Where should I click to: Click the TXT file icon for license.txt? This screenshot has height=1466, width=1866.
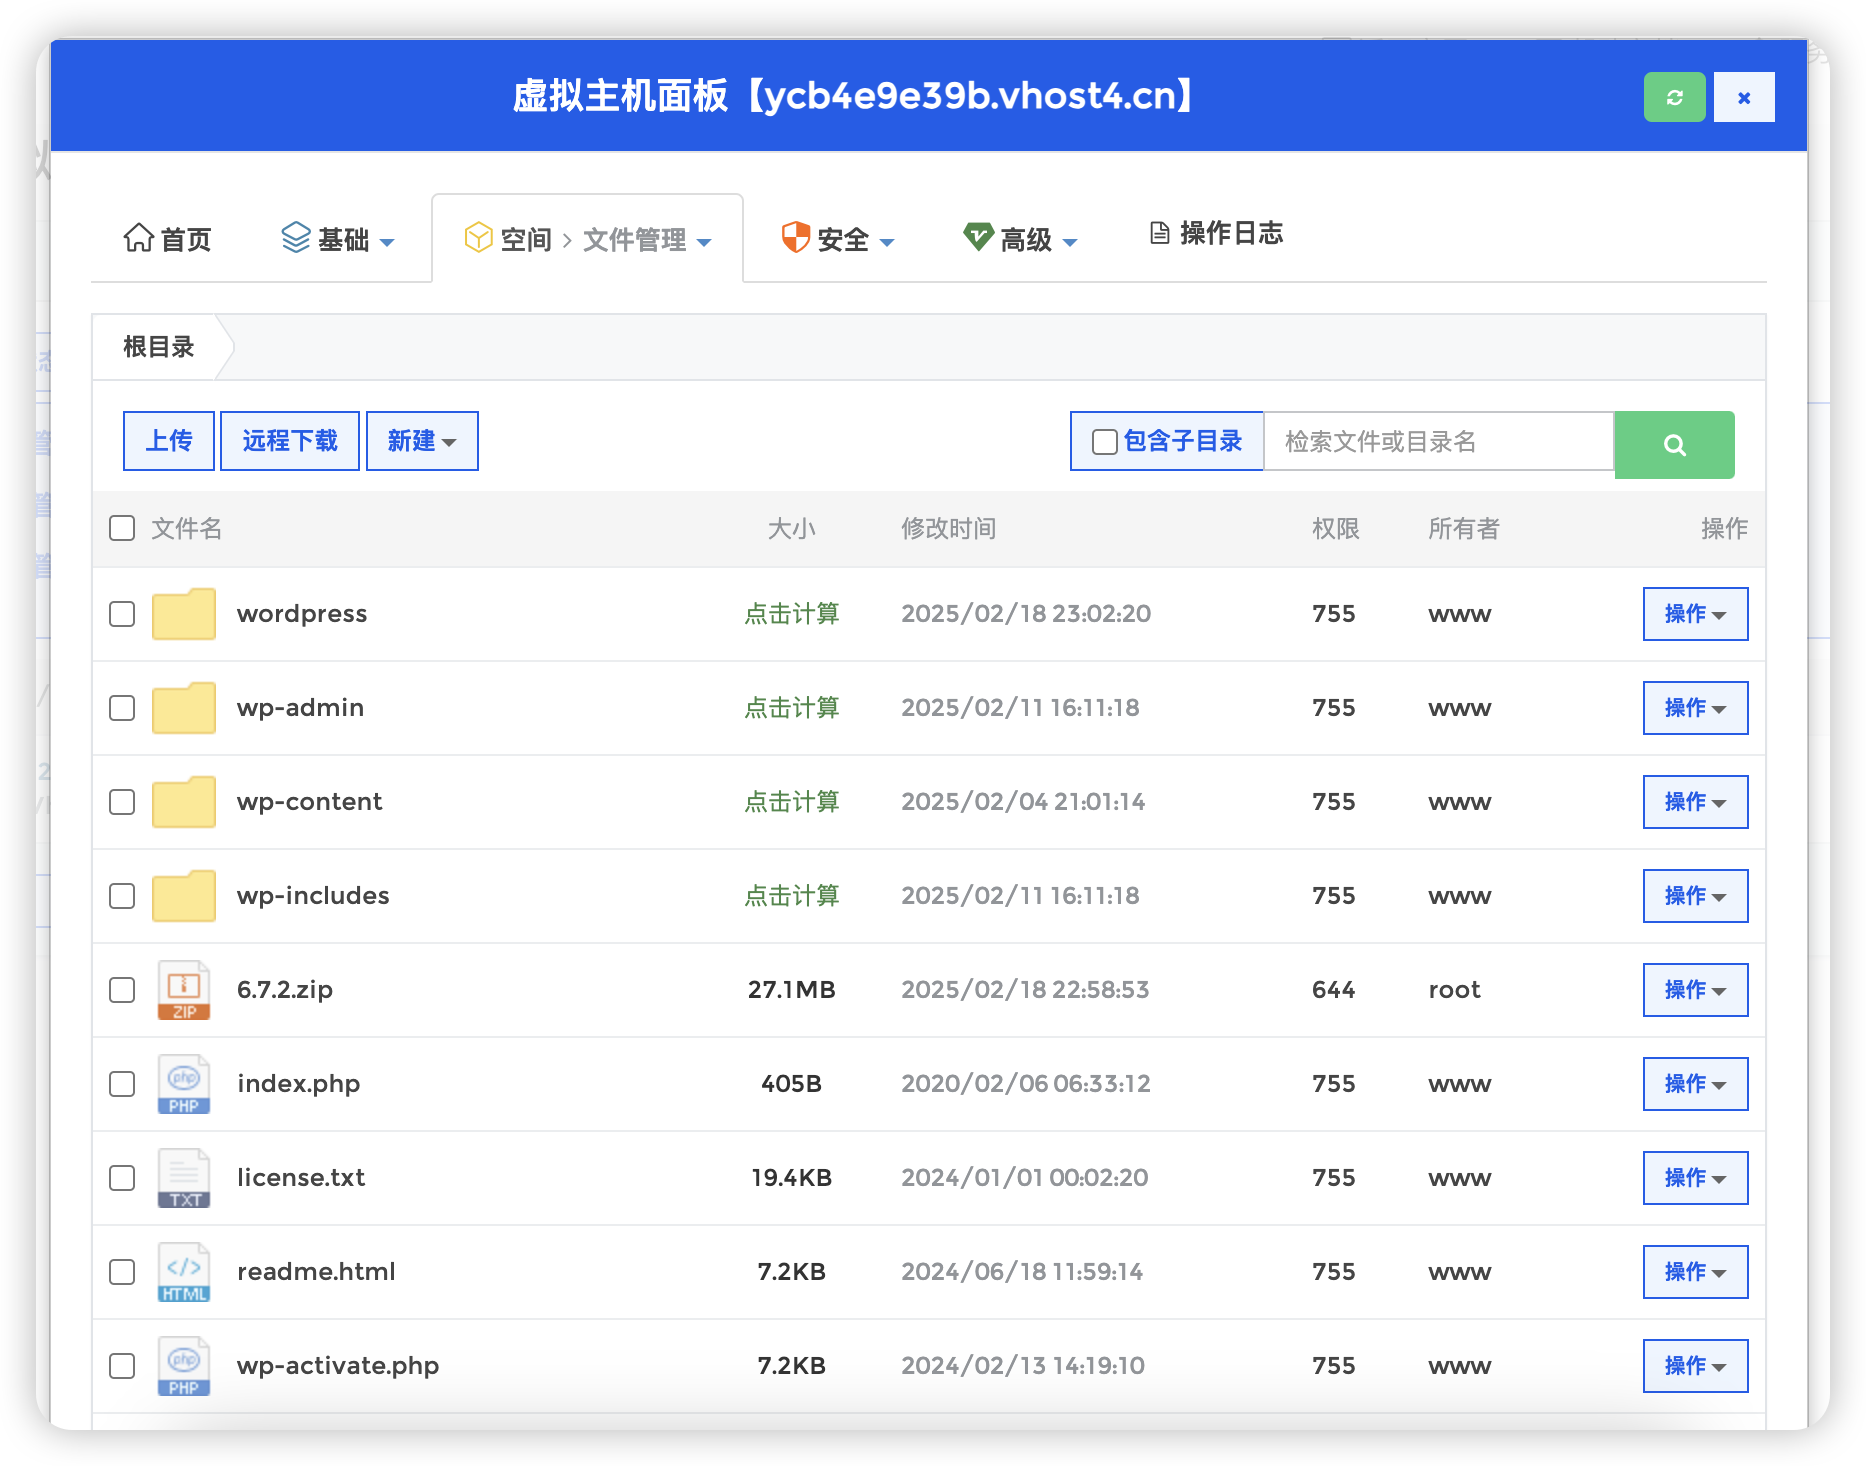tap(184, 1178)
